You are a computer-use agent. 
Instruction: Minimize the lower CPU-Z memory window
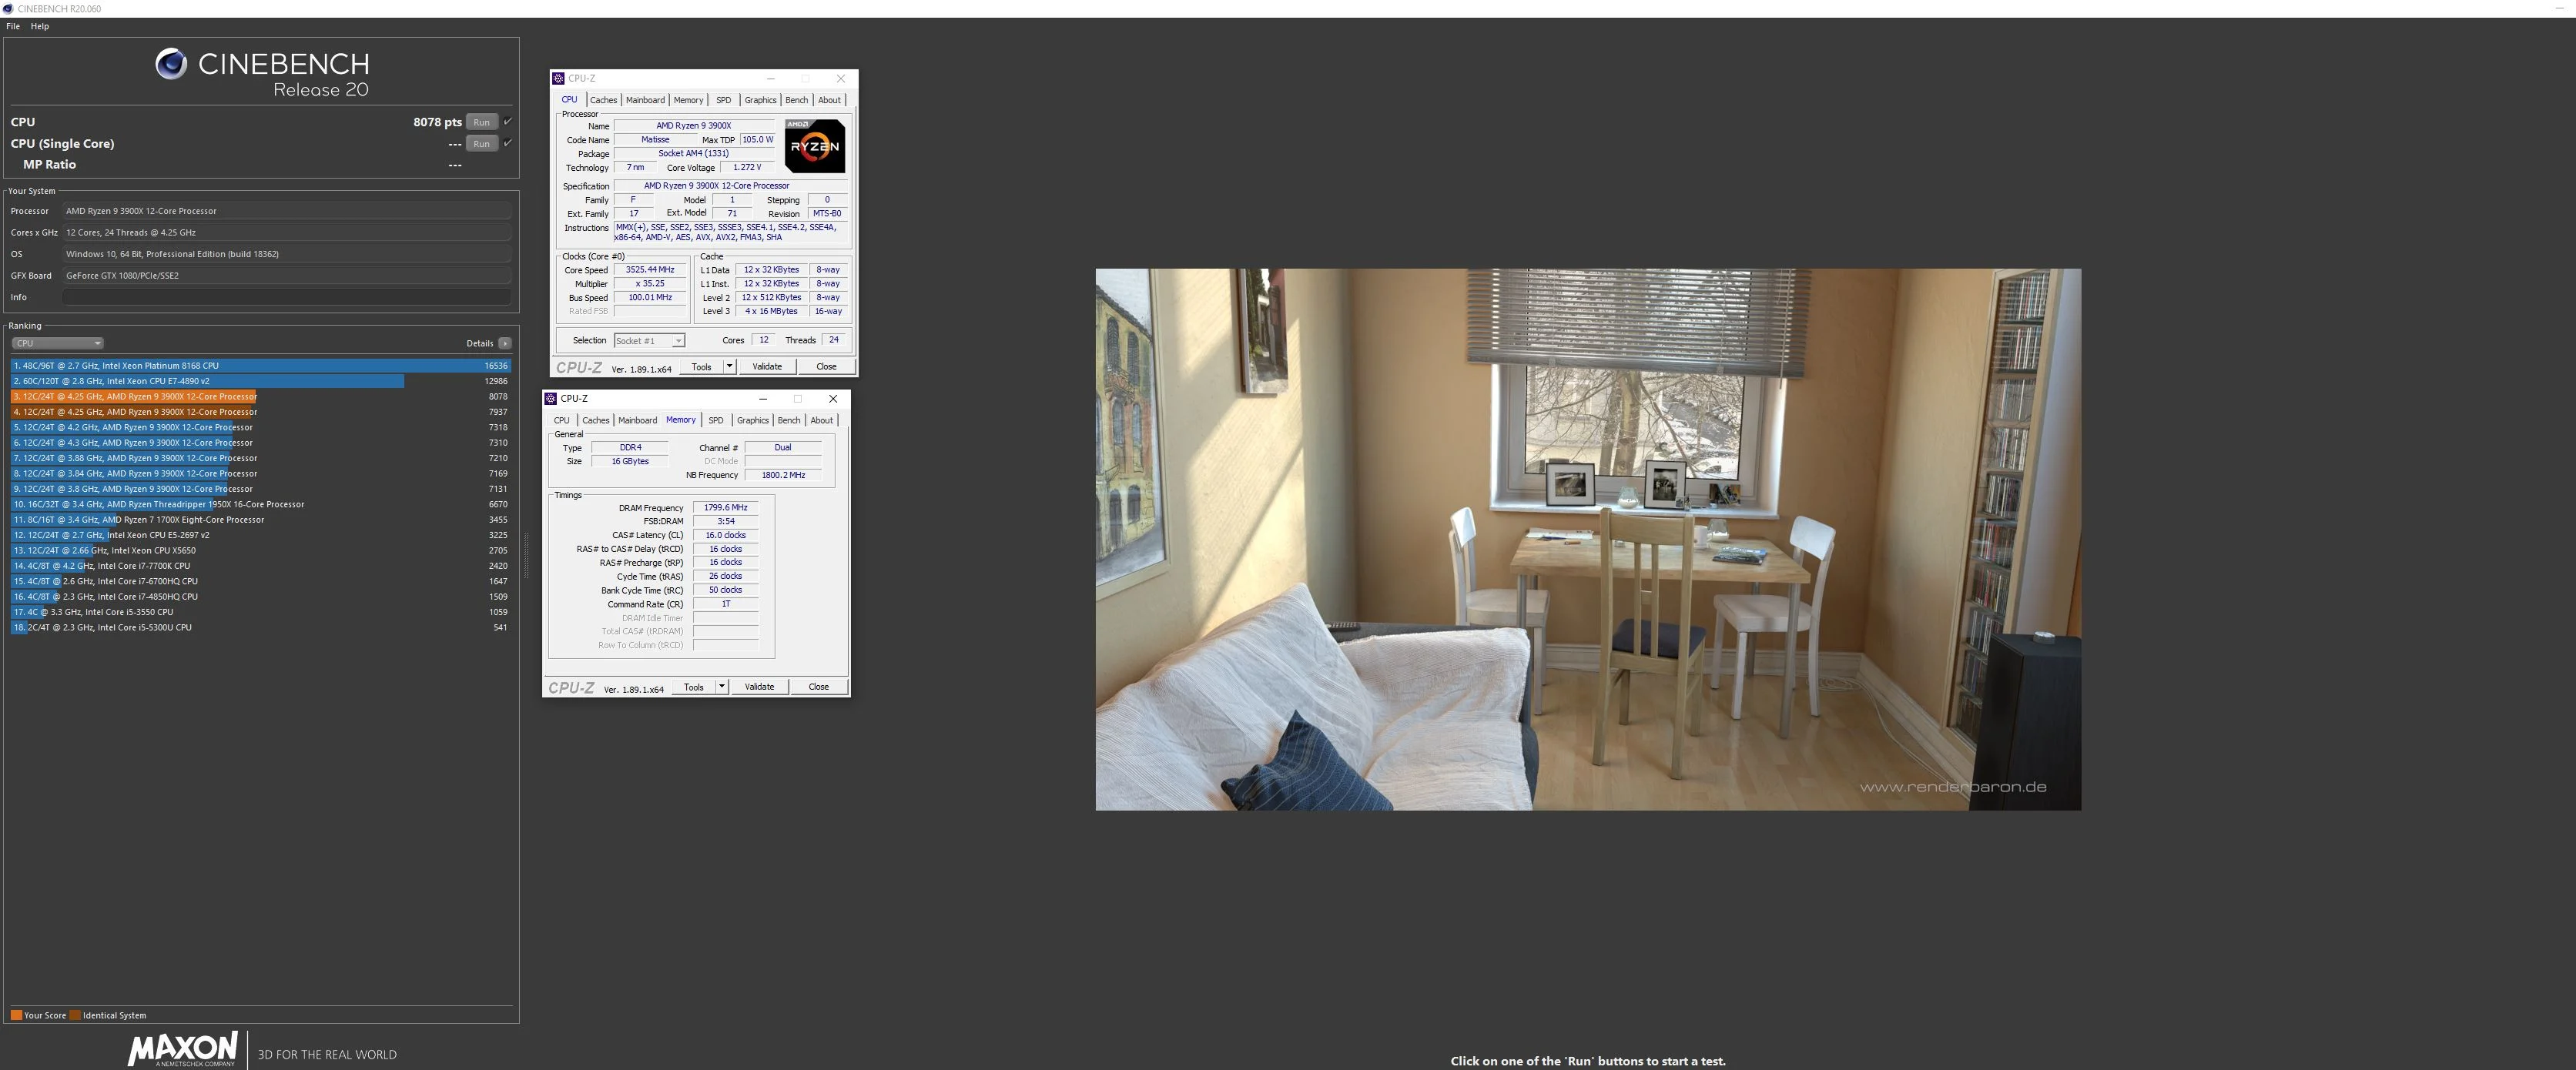tap(763, 398)
